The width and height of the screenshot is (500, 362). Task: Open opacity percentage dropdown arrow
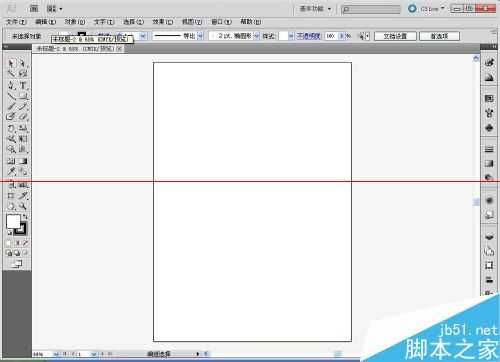tap(341, 36)
